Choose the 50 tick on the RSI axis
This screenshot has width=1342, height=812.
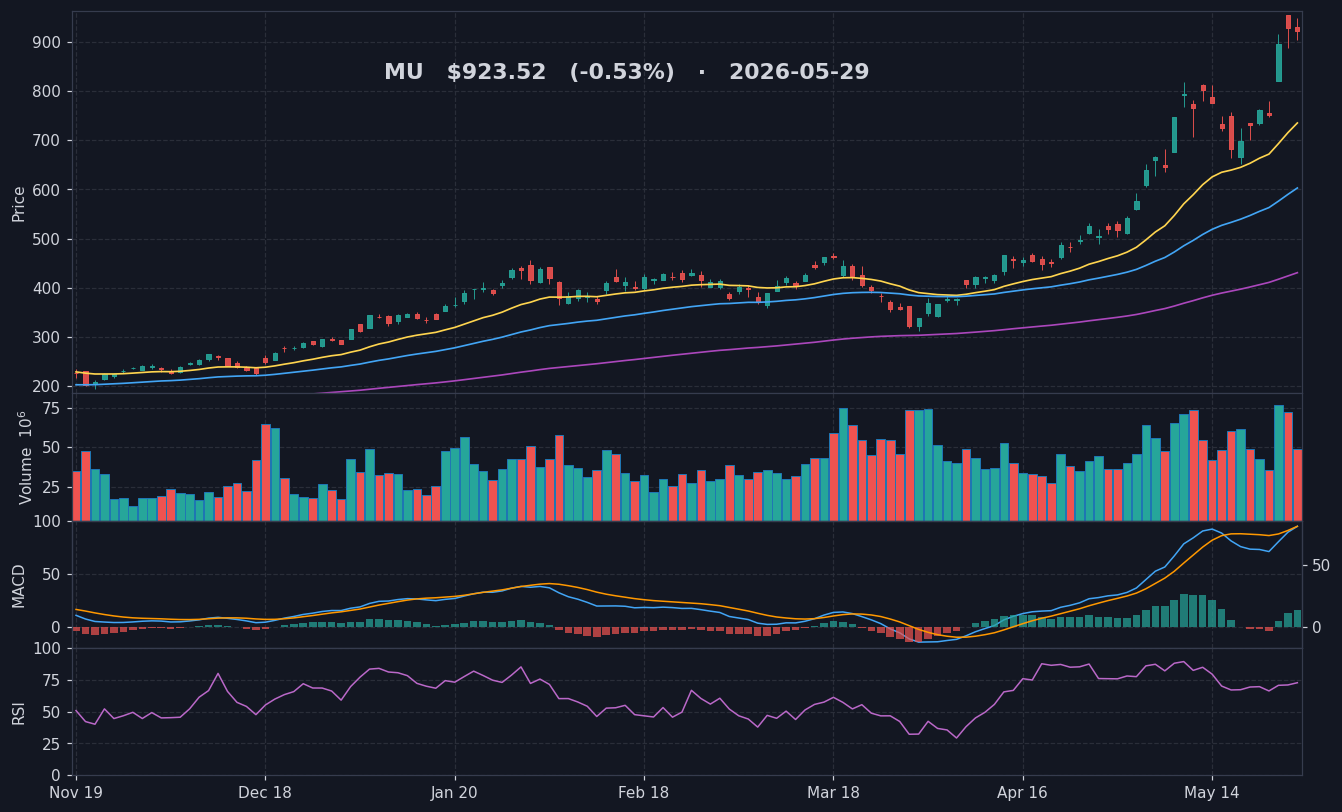(52, 712)
